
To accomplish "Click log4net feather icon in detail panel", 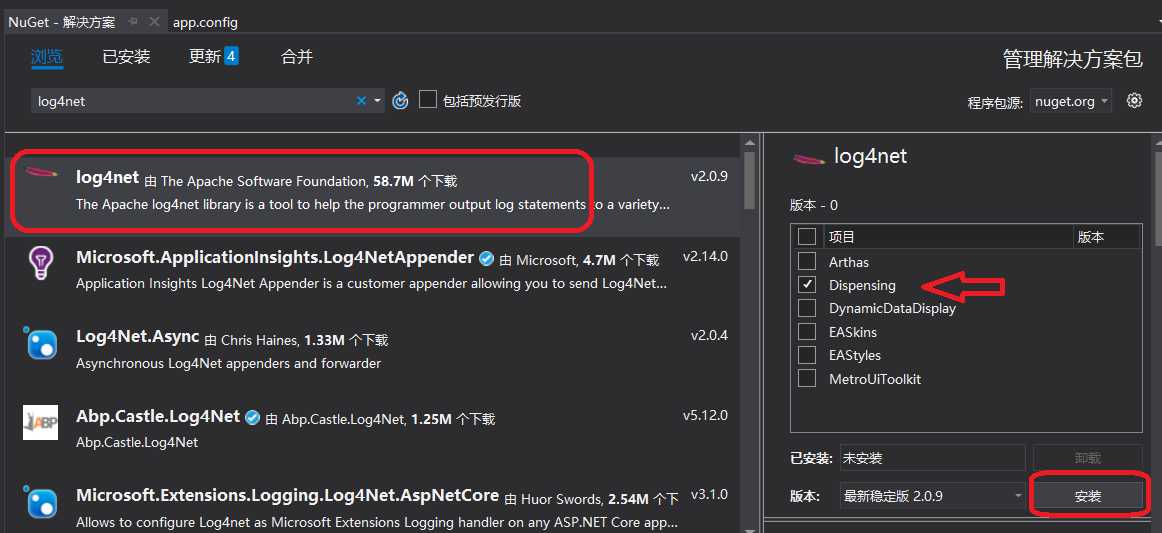I will (x=809, y=157).
